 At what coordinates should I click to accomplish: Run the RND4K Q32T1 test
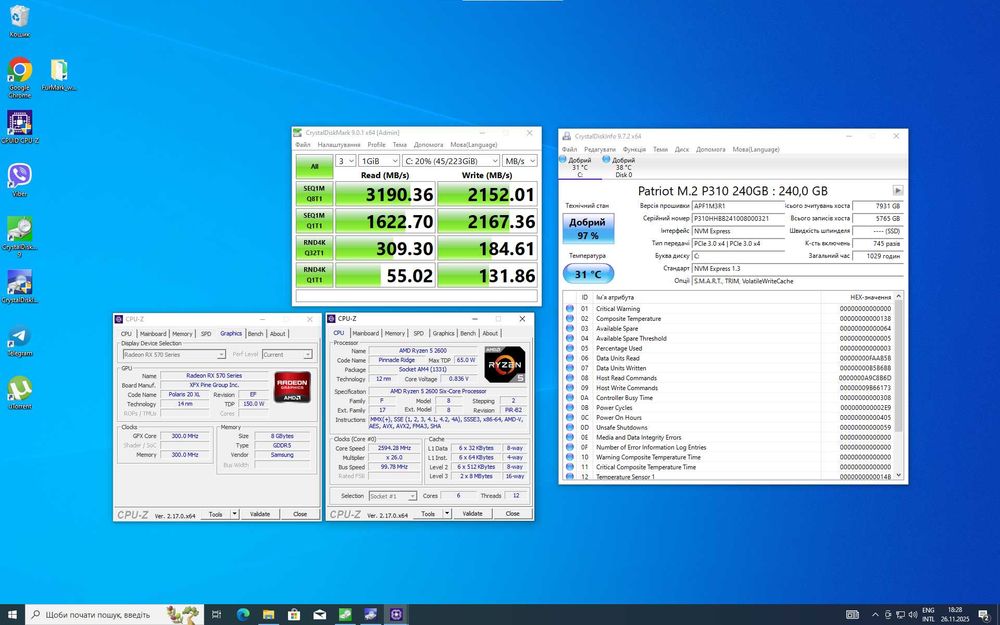[314, 247]
